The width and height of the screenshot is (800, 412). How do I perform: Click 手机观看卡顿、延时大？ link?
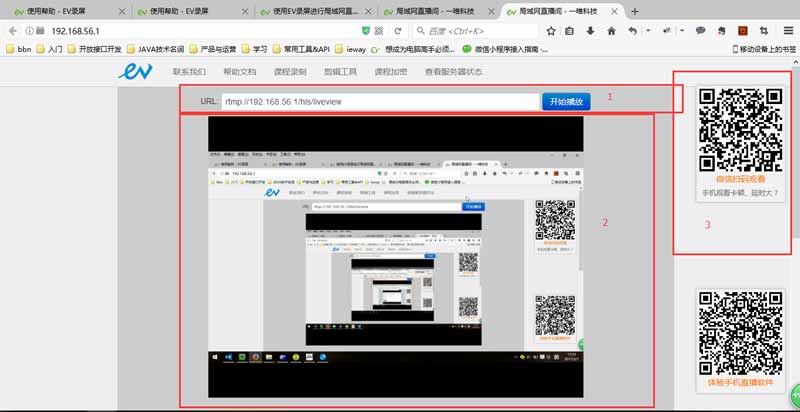pos(740,193)
